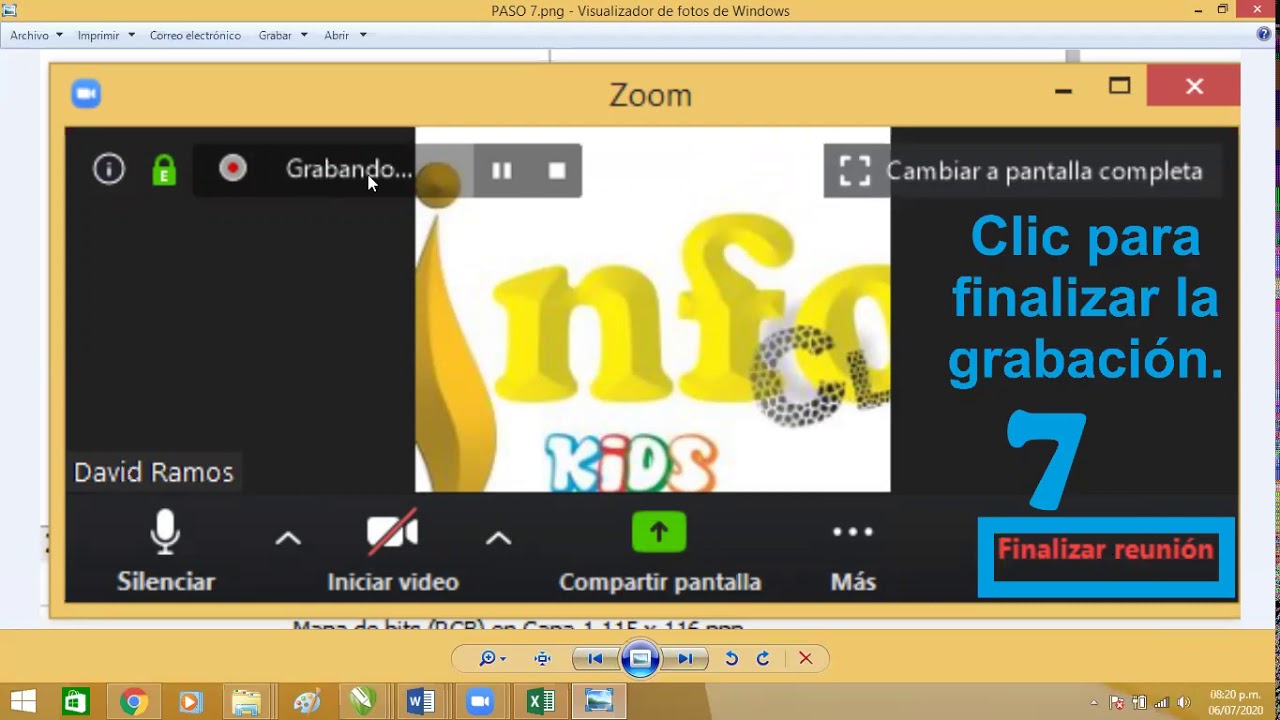Click the Grabando... recording label
1280x720 pixels.
click(349, 169)
